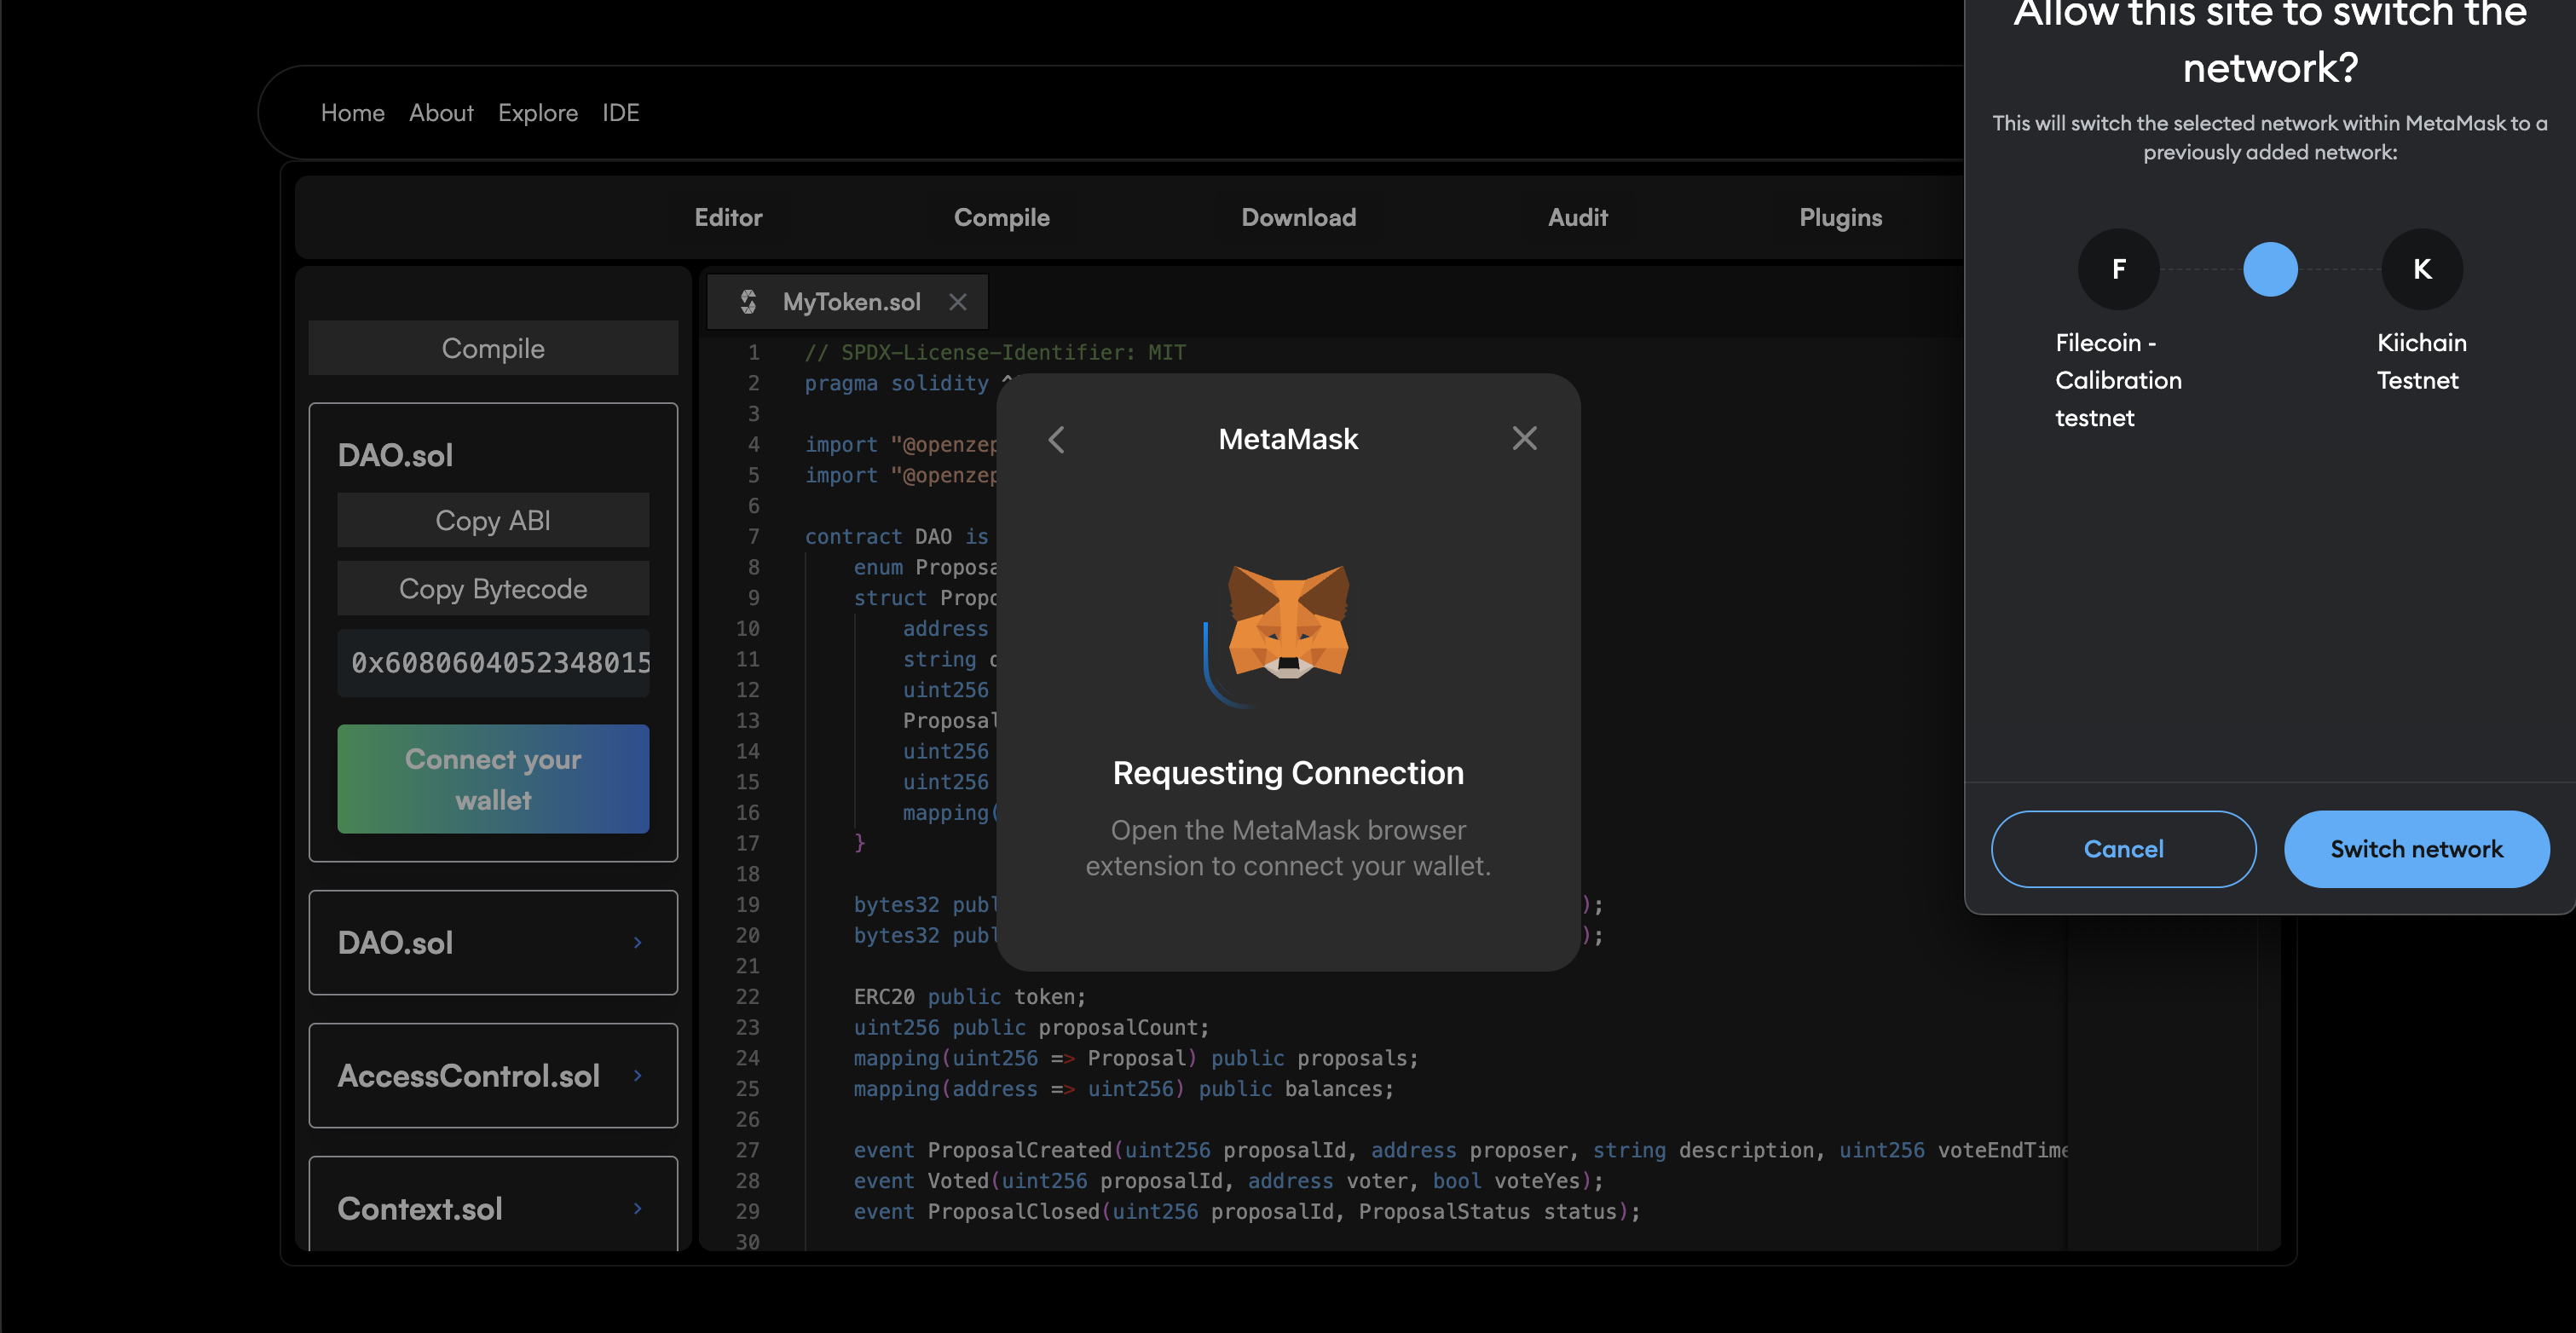Click the Solidity file icon on MyToken.sol tab
Image resolution: width=2576 pixels, height=1333 pixels.
click(x=748, y=301)
